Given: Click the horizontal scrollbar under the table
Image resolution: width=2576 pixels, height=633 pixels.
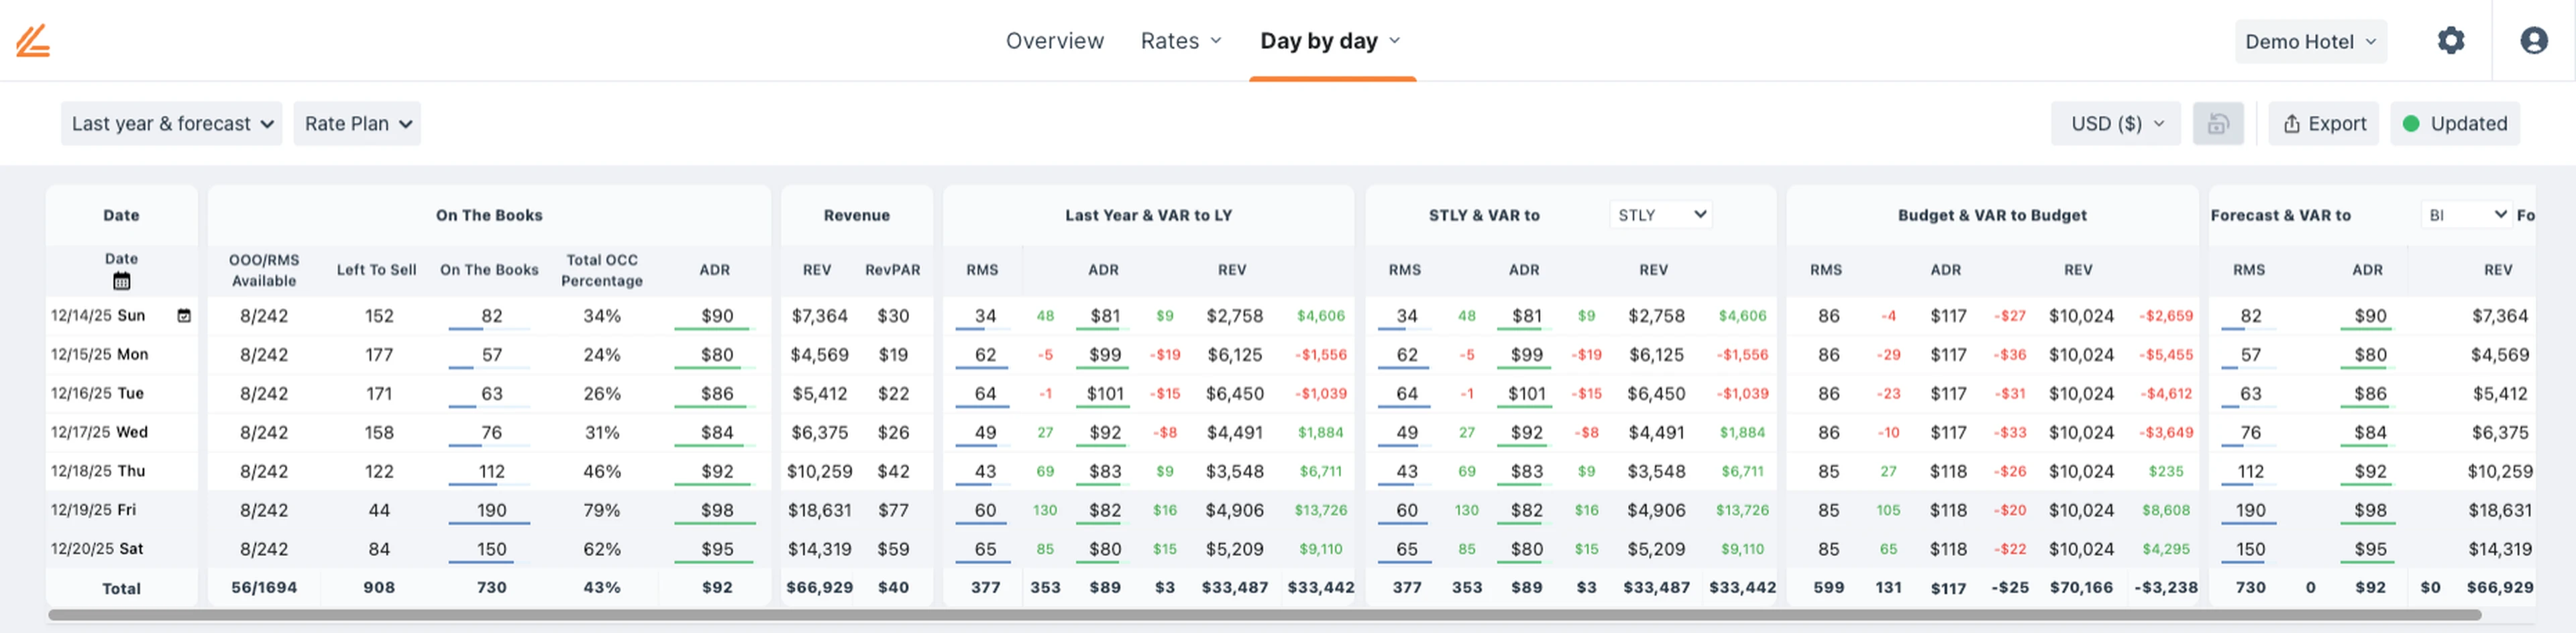Looking at the screenshot, I should pyautogui.click(x=1264, y=615).
